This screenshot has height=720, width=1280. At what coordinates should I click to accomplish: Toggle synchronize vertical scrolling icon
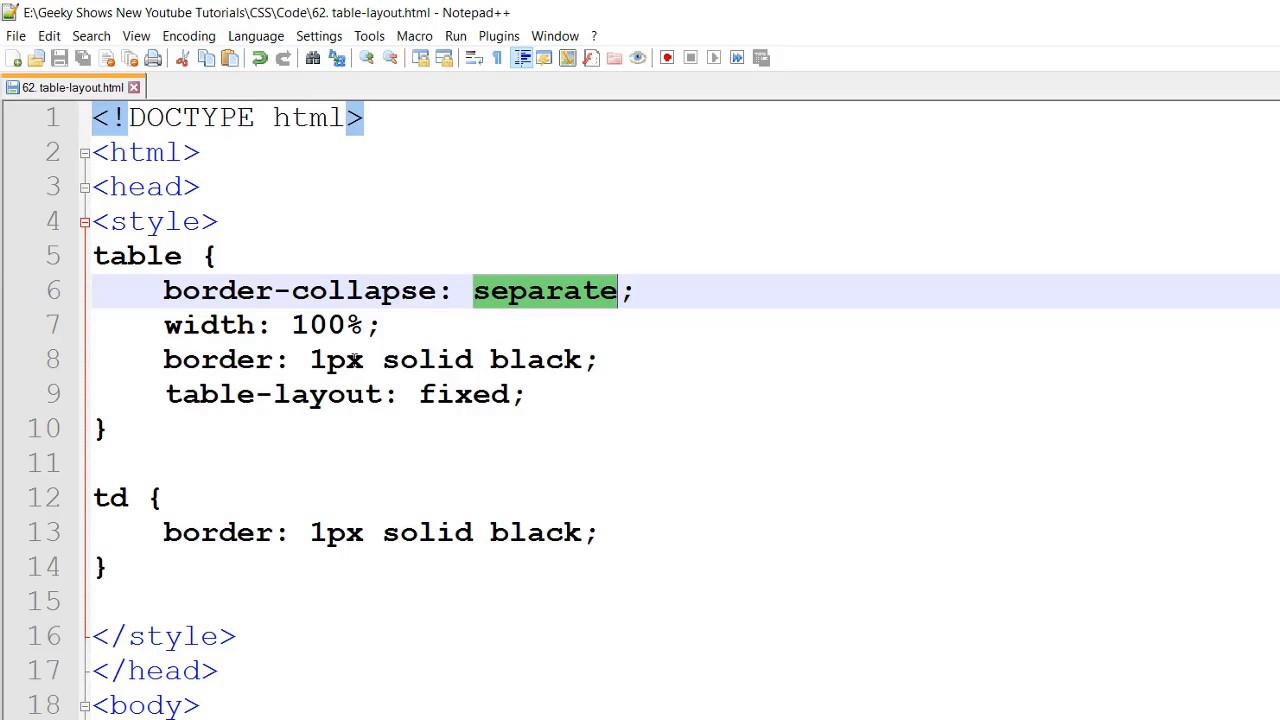(x=420, y=58)
